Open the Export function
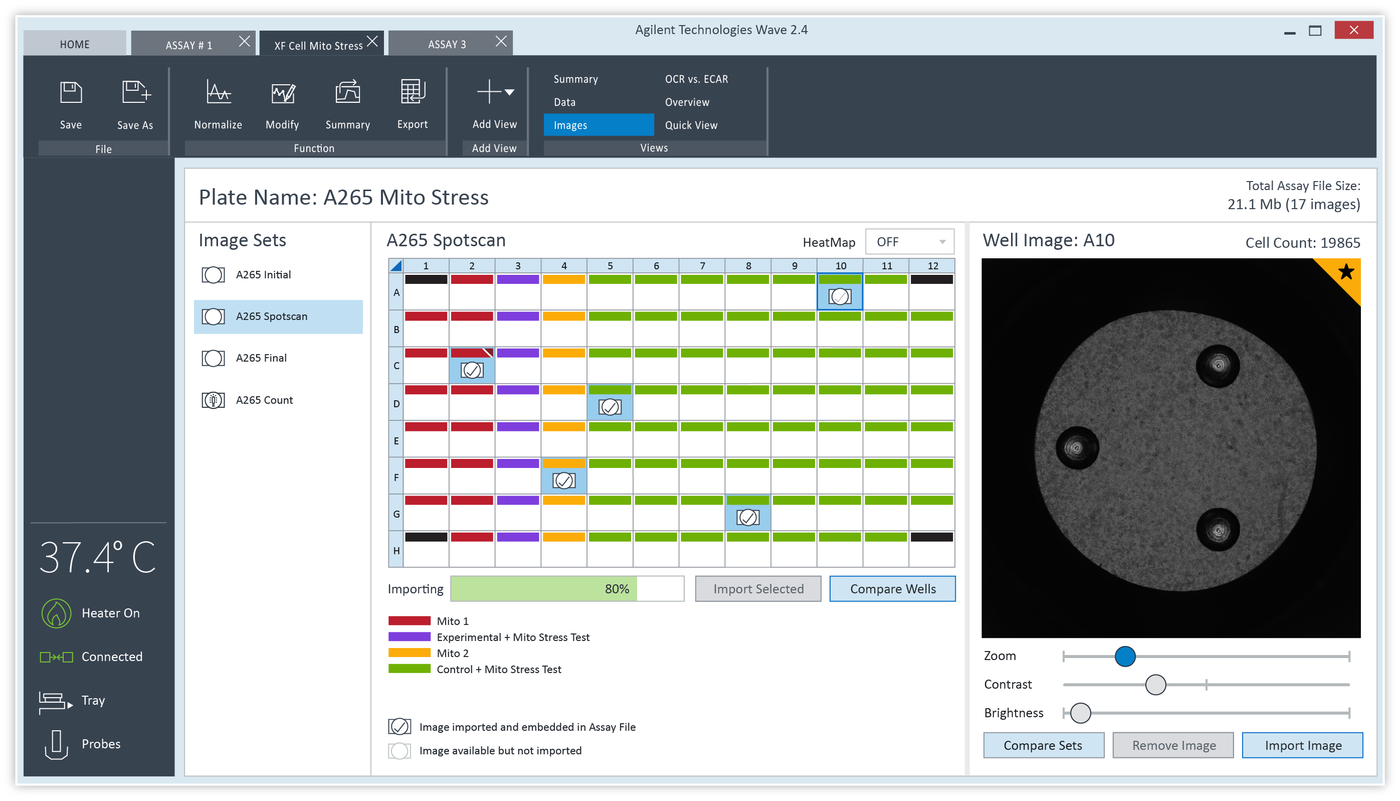Viewport: 1400px width, 801px height. click(x=412, y=100)
